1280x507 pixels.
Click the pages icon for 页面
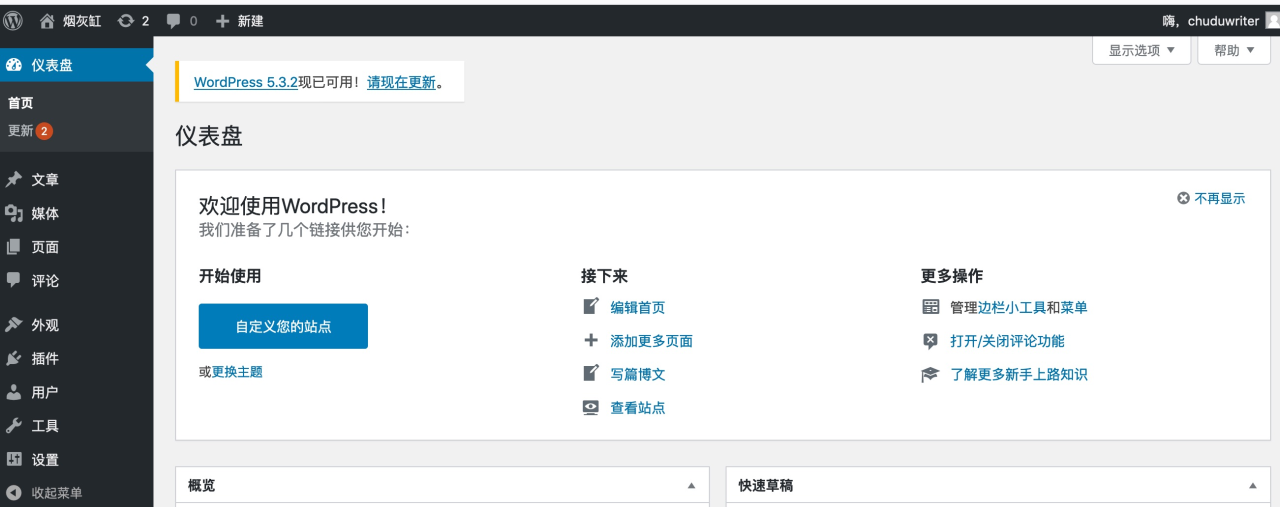pyautogui.click(x=14, y=247)
